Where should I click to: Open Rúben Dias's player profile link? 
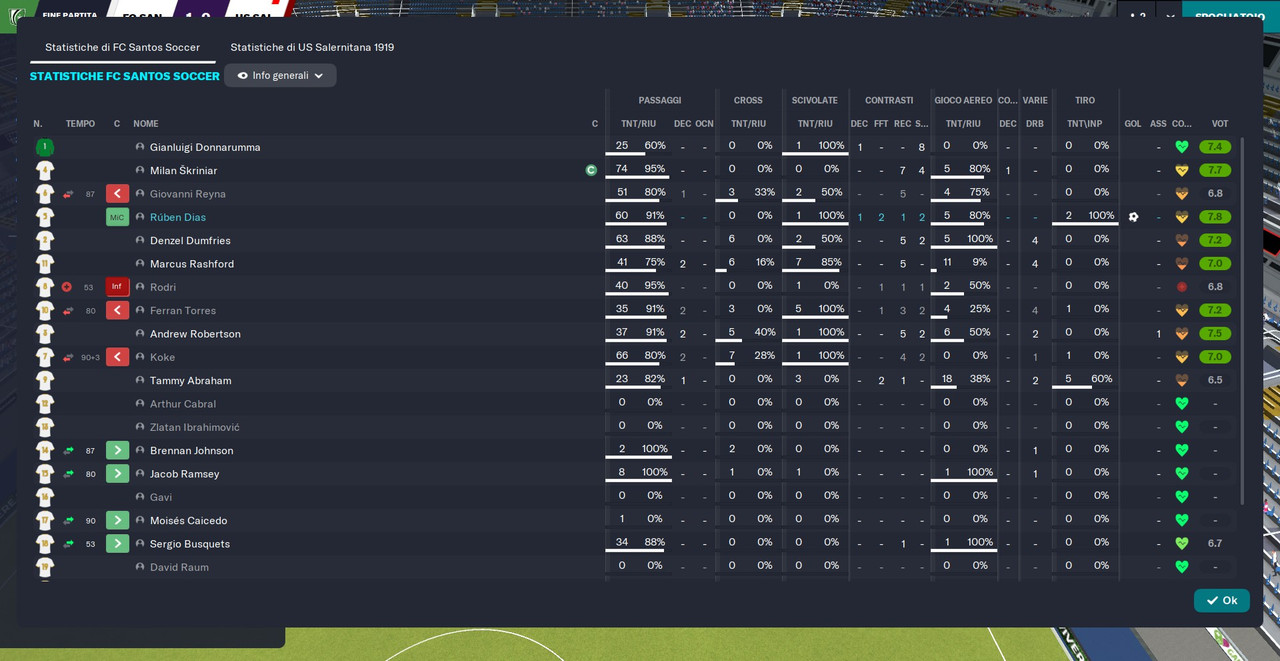point(178,217)
